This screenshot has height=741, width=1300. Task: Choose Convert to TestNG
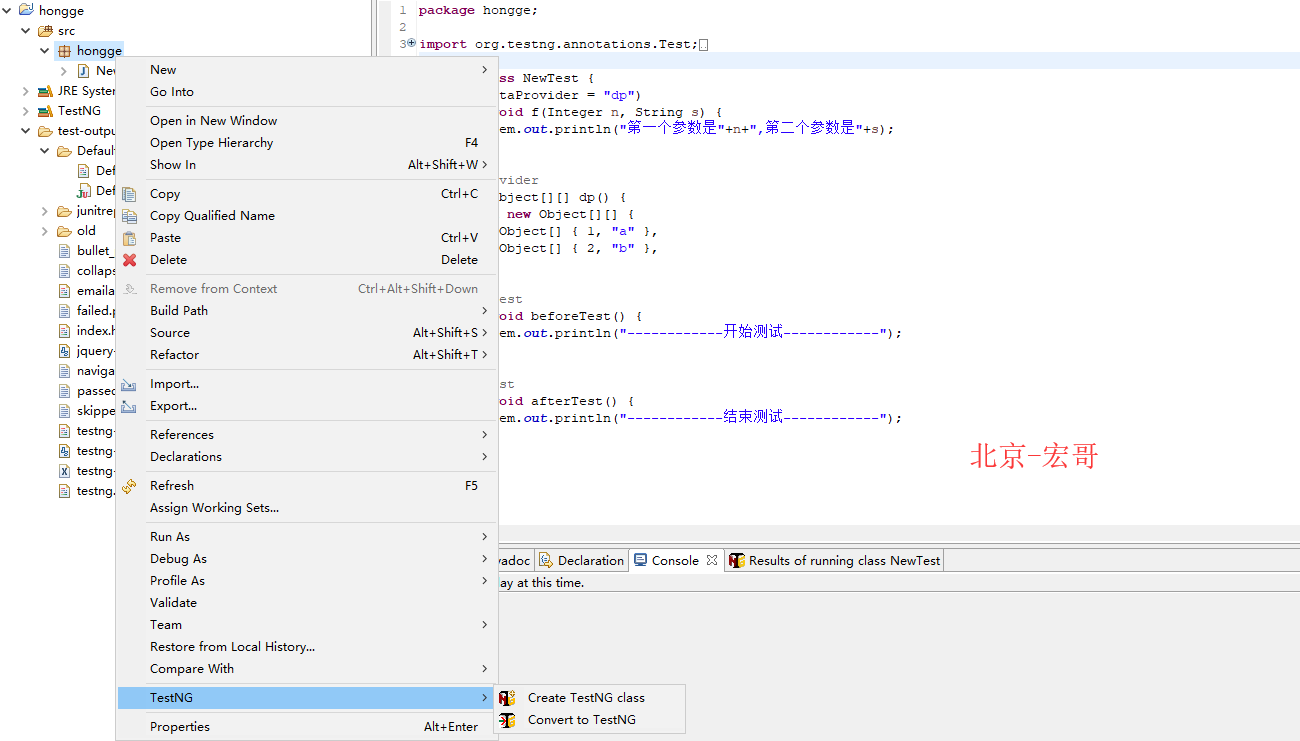click(590, 720)
